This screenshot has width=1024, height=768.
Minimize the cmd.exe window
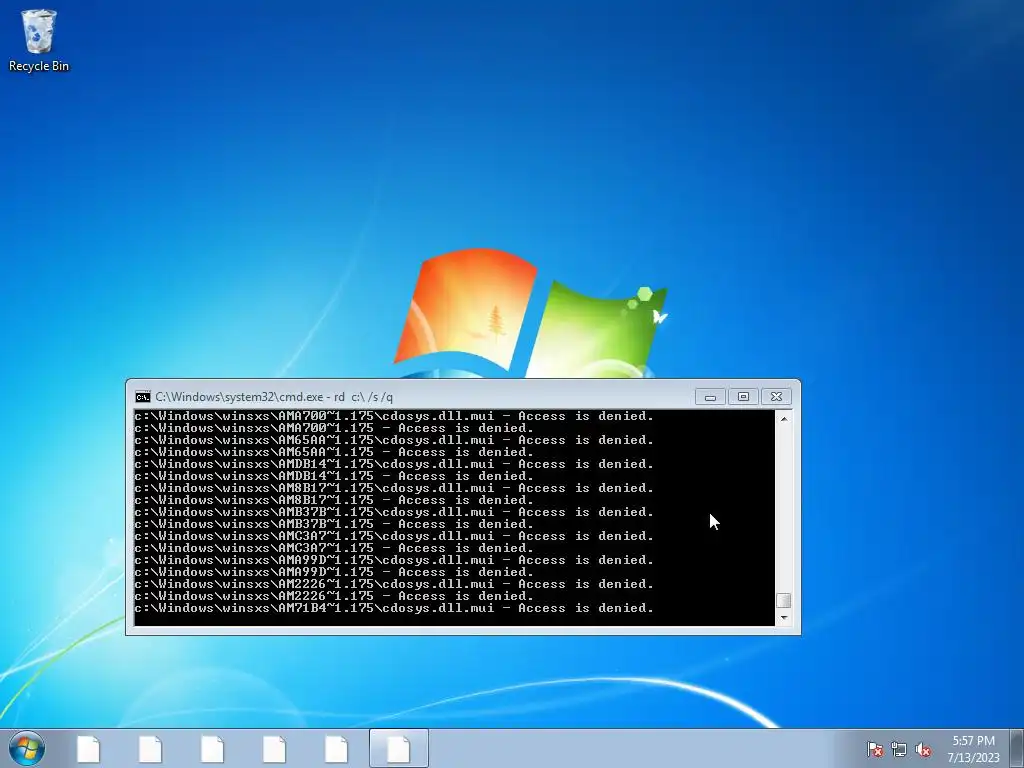(x=710, y=396)
